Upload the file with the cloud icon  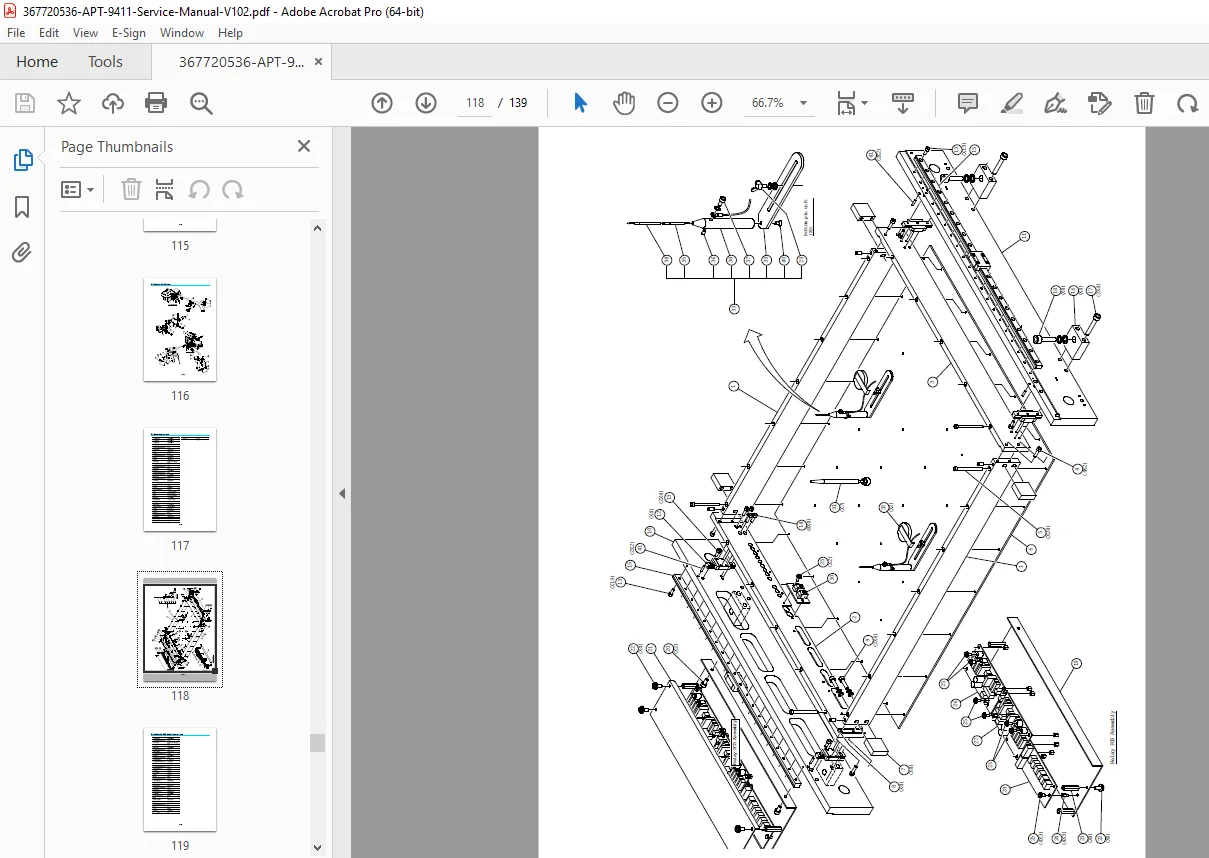pos(113,103)
